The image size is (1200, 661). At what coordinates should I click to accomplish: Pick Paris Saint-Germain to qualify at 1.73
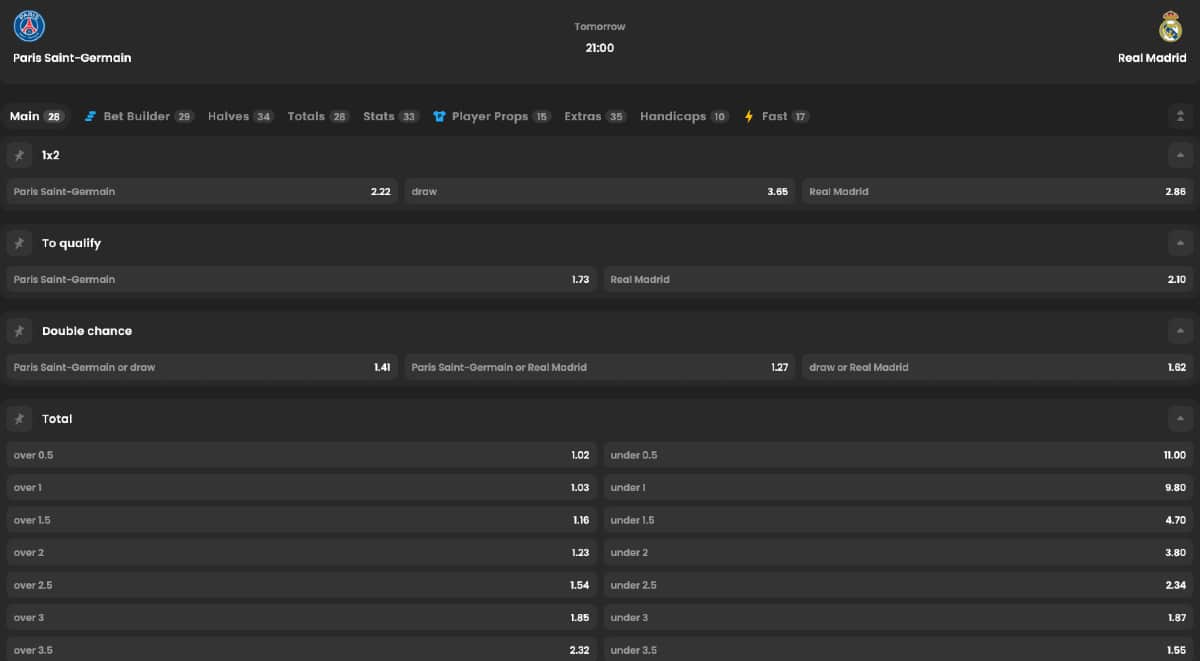click(301, 279)
